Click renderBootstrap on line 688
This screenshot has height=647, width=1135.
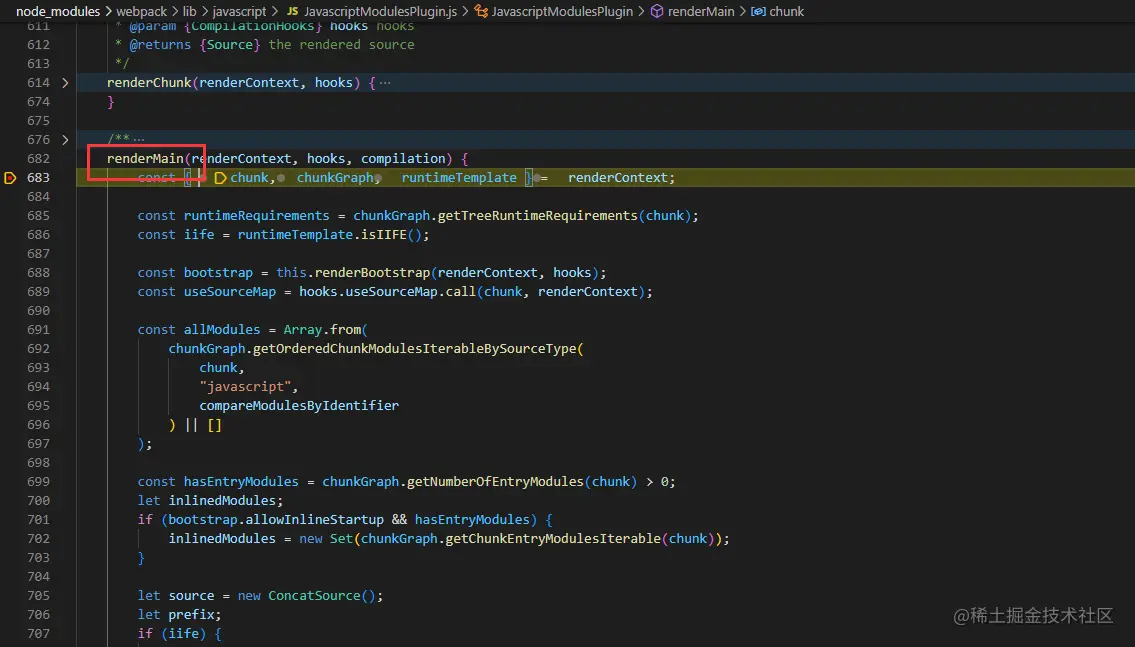(372, 273)
